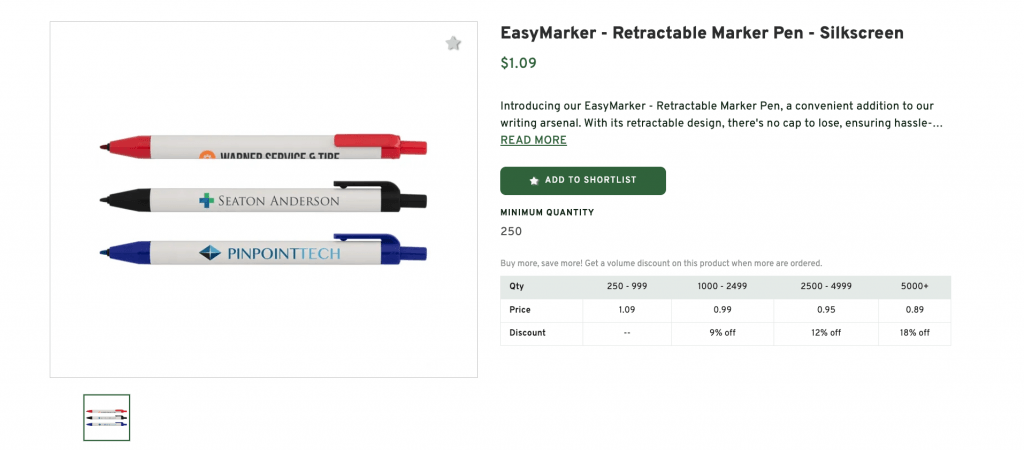Click the green cross logo on black pen
Screen dimensions: 1024x450
coord(206,201)
